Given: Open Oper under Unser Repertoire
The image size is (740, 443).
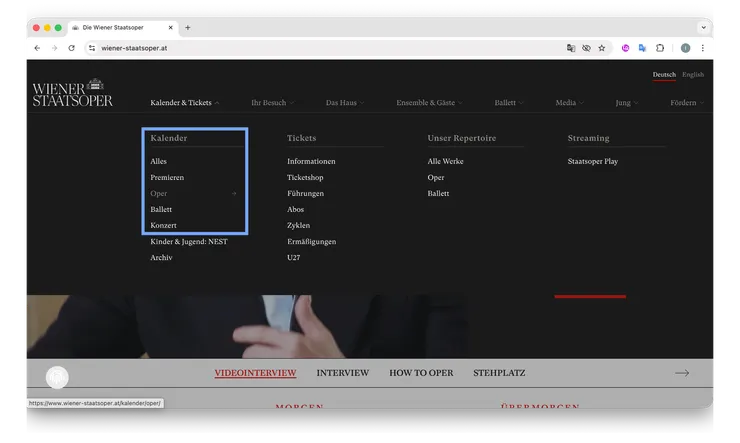Looking at the screenshot, I should pyautogui.click(x=436, y=177).
